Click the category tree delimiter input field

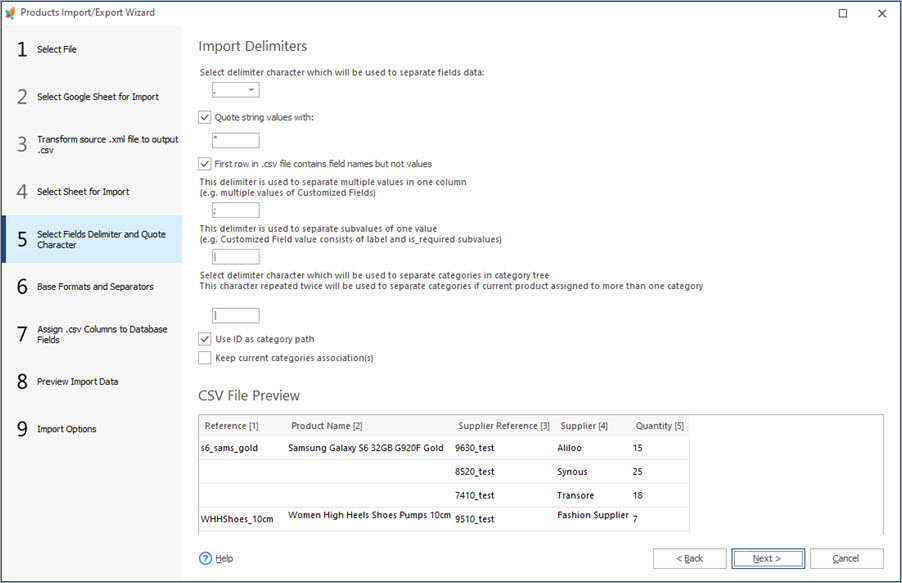pos(235,315)
